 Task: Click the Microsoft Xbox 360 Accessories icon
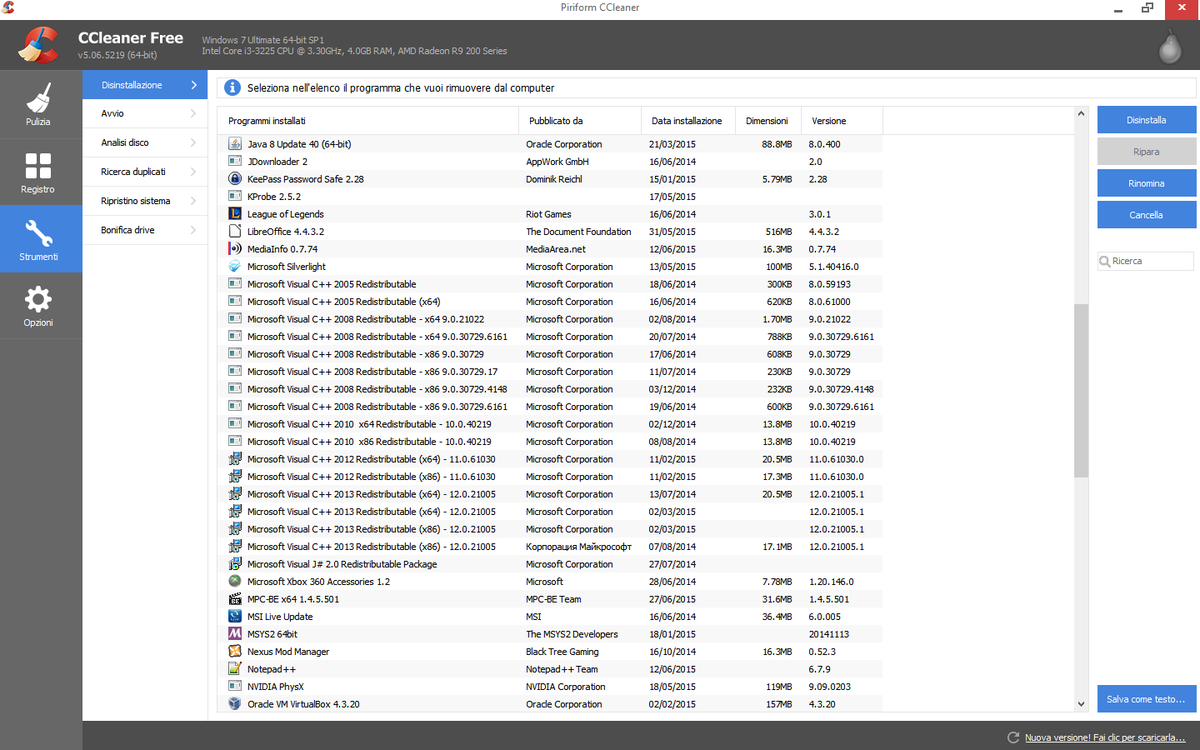point(235,581)
